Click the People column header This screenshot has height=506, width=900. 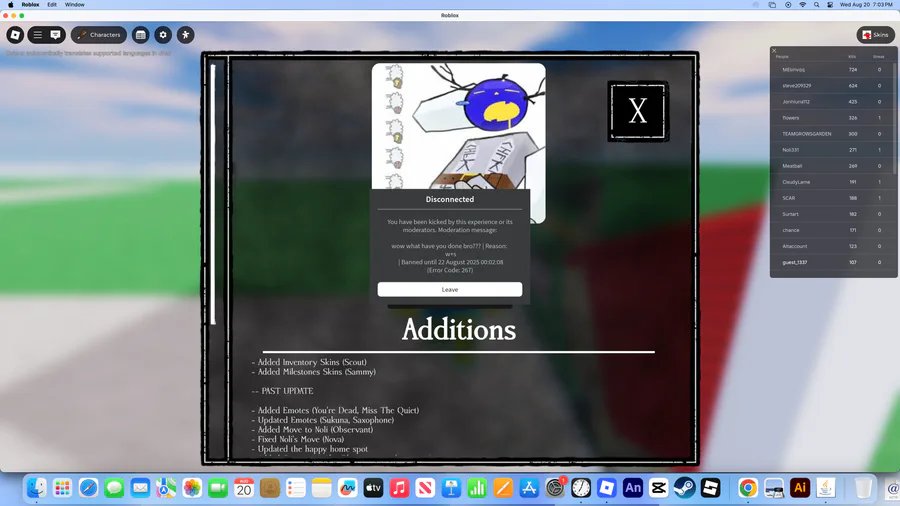pyautogui.click(x=782, y=57)
